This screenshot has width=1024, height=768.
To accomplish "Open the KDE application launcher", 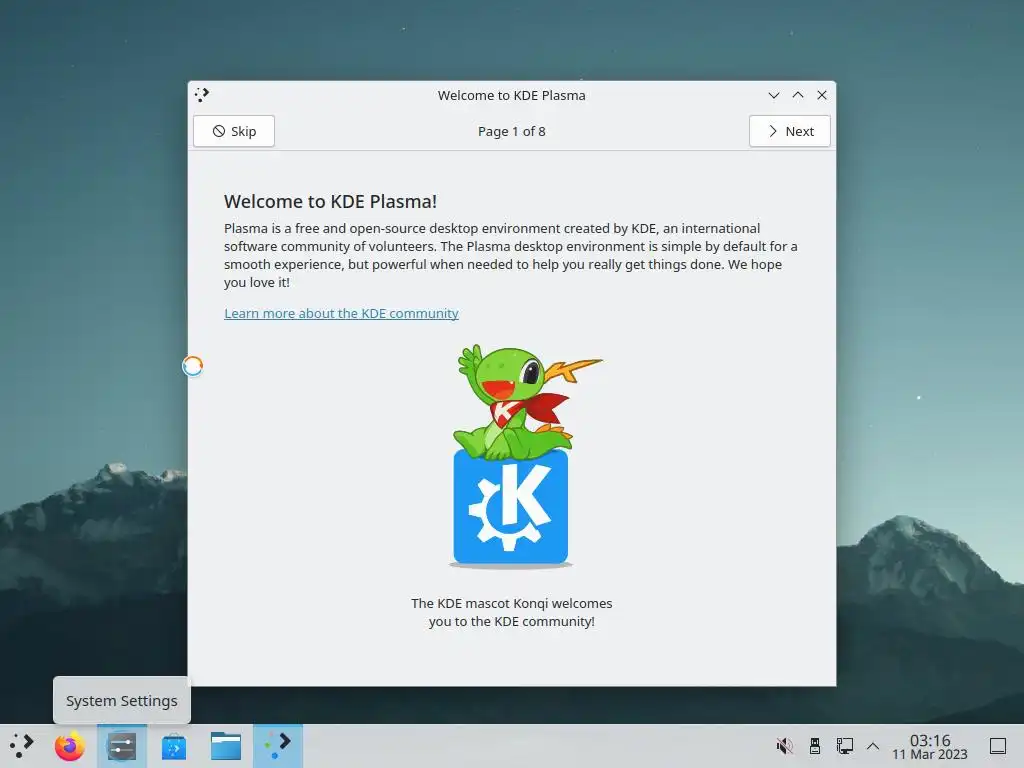I will point(22,746).
